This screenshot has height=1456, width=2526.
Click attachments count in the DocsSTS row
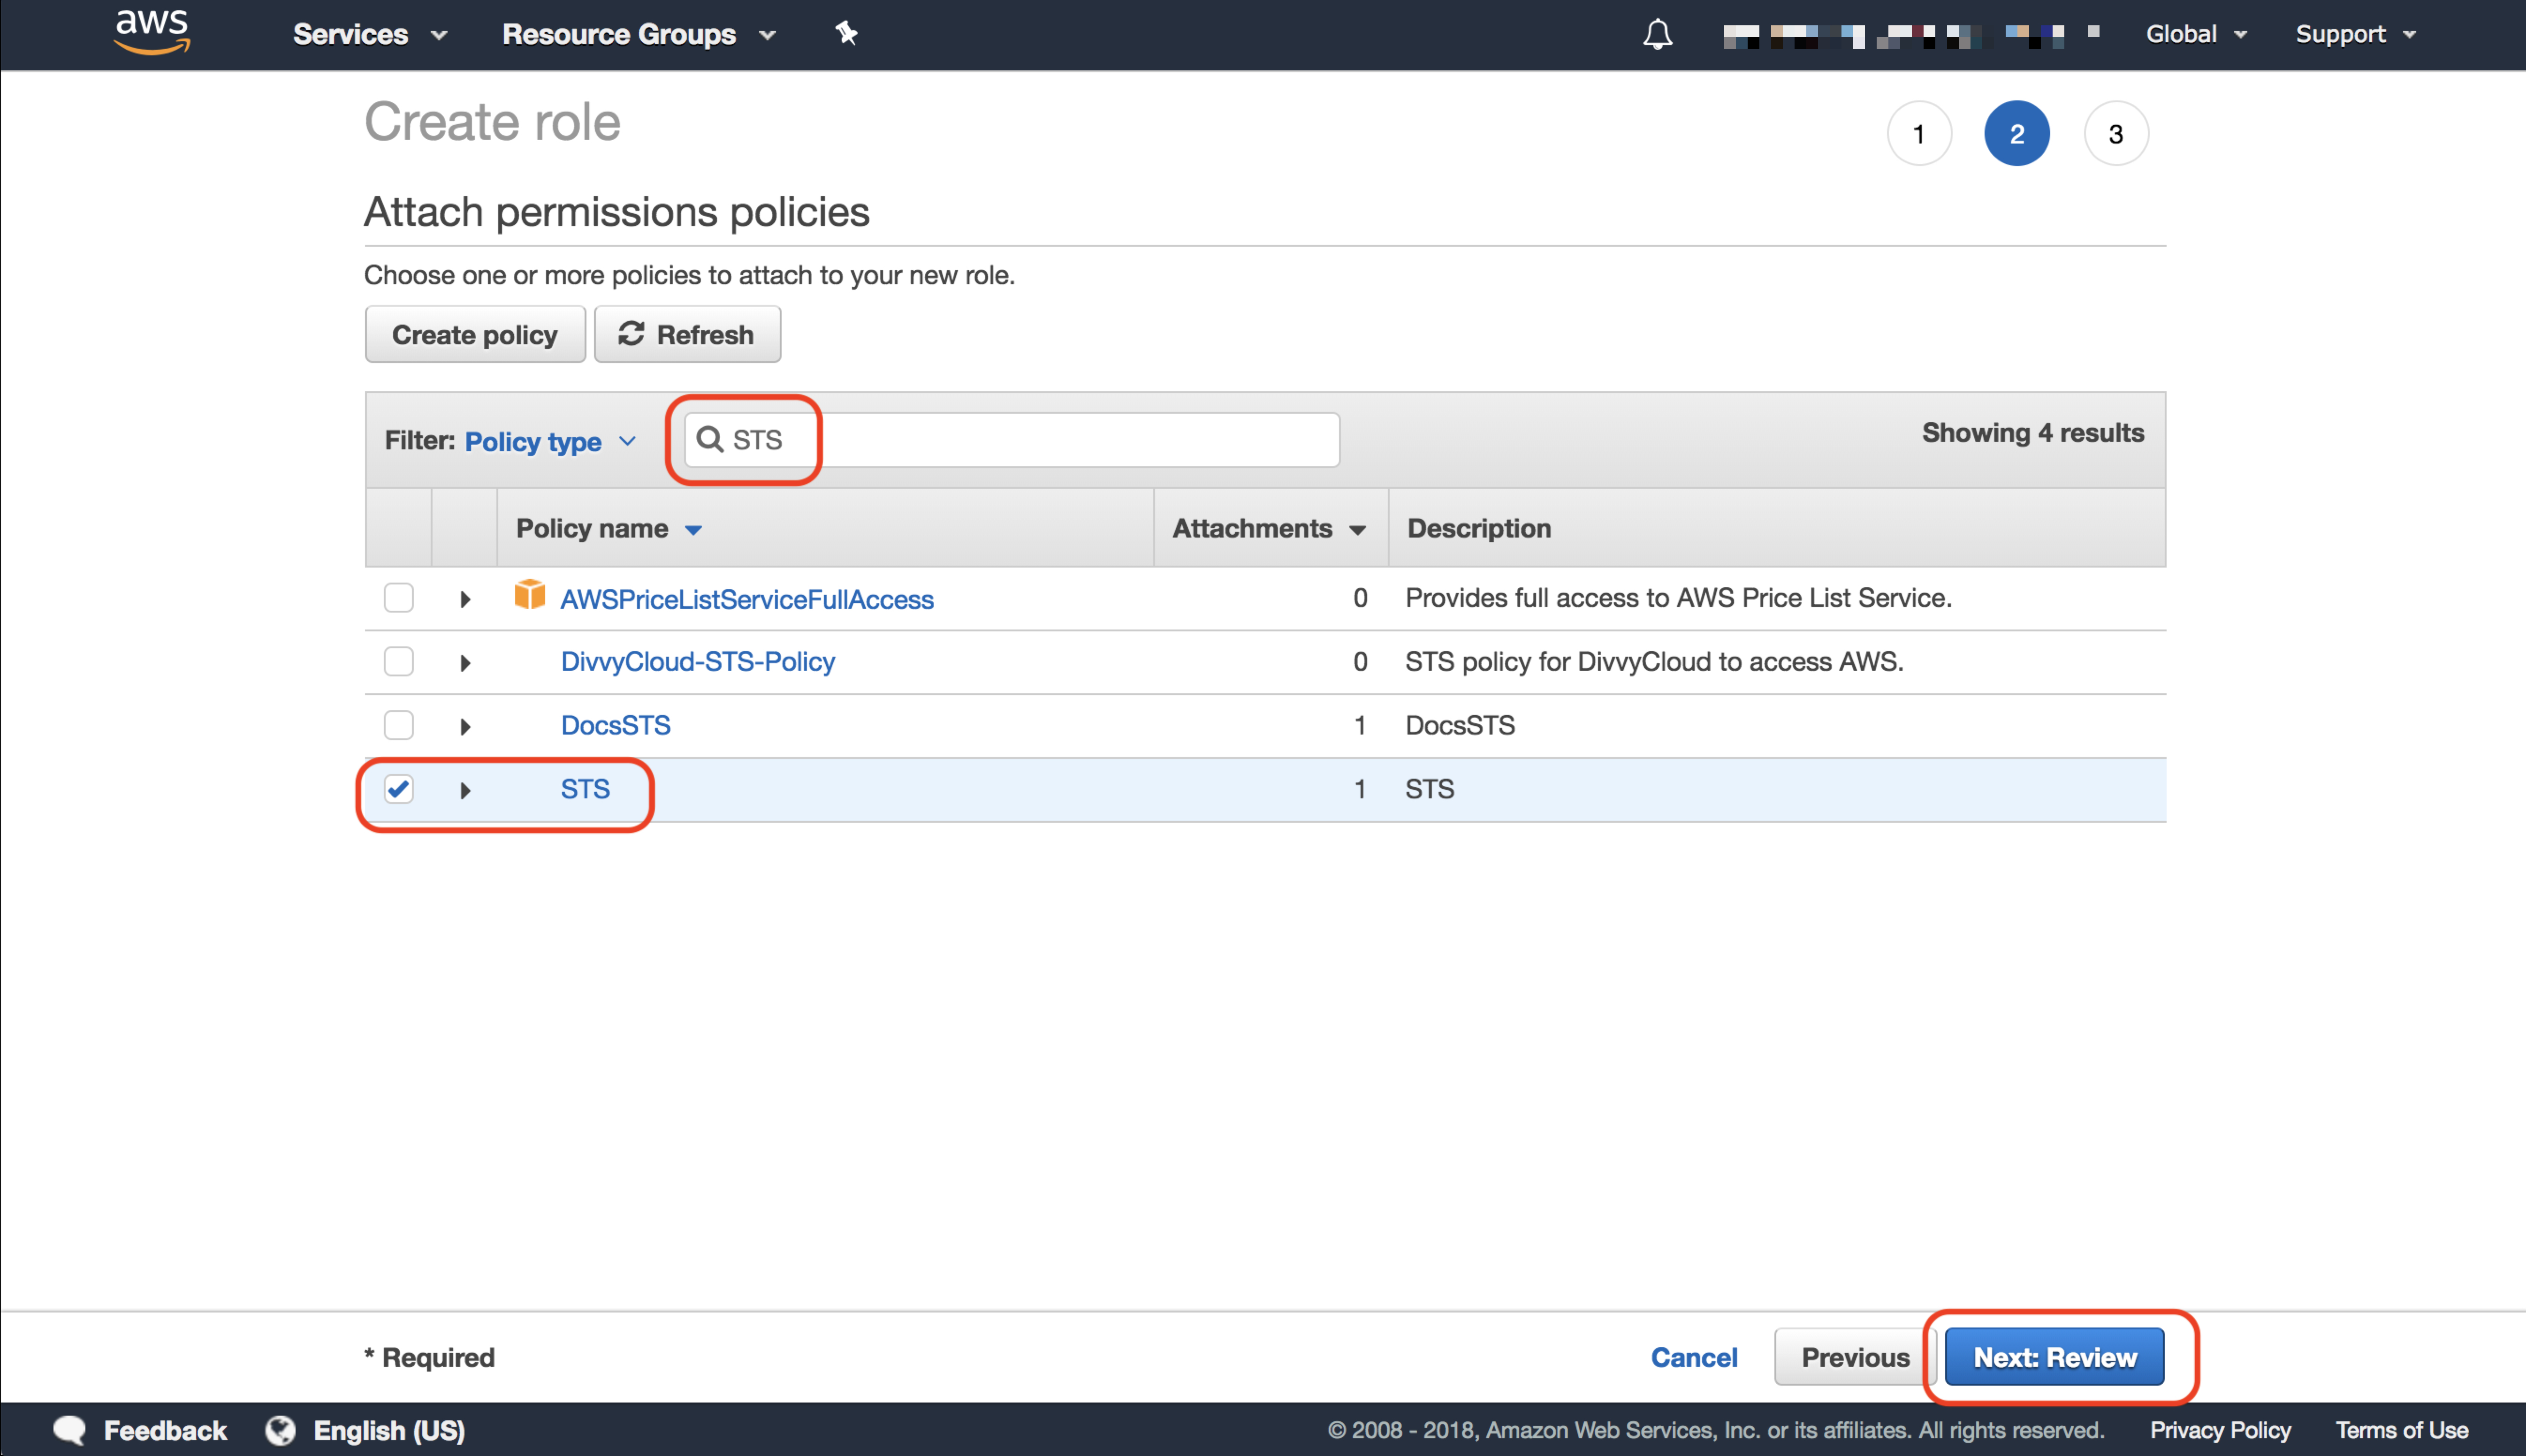coord(1359,725)
